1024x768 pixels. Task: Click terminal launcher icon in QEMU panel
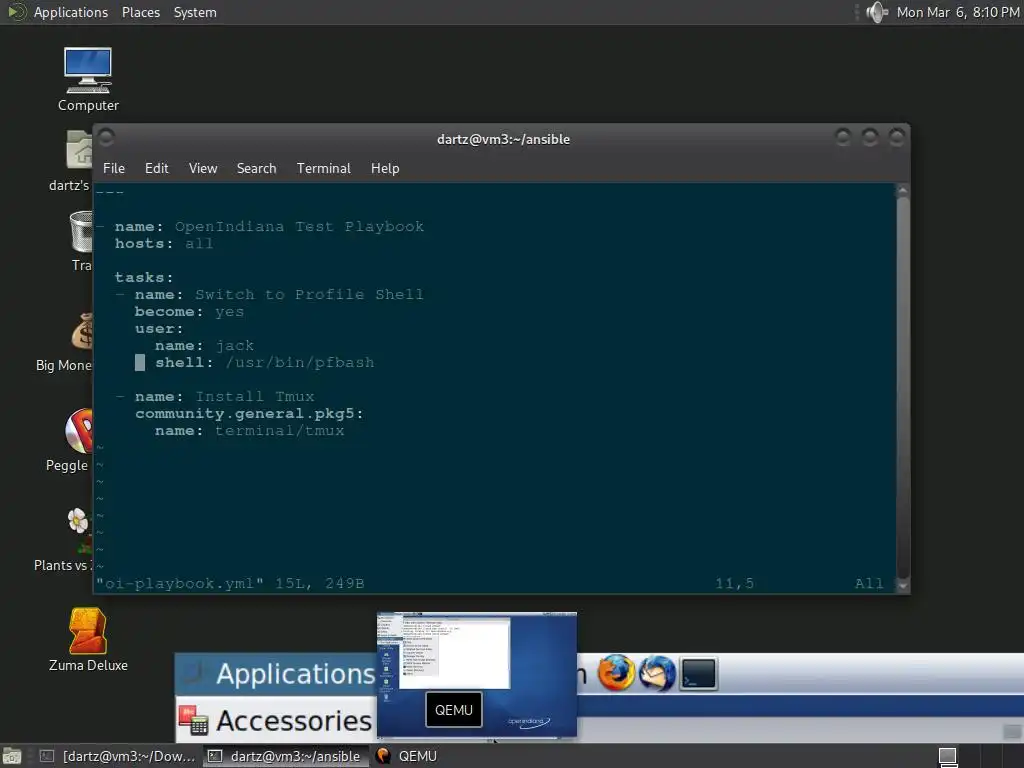pos(699,674)
